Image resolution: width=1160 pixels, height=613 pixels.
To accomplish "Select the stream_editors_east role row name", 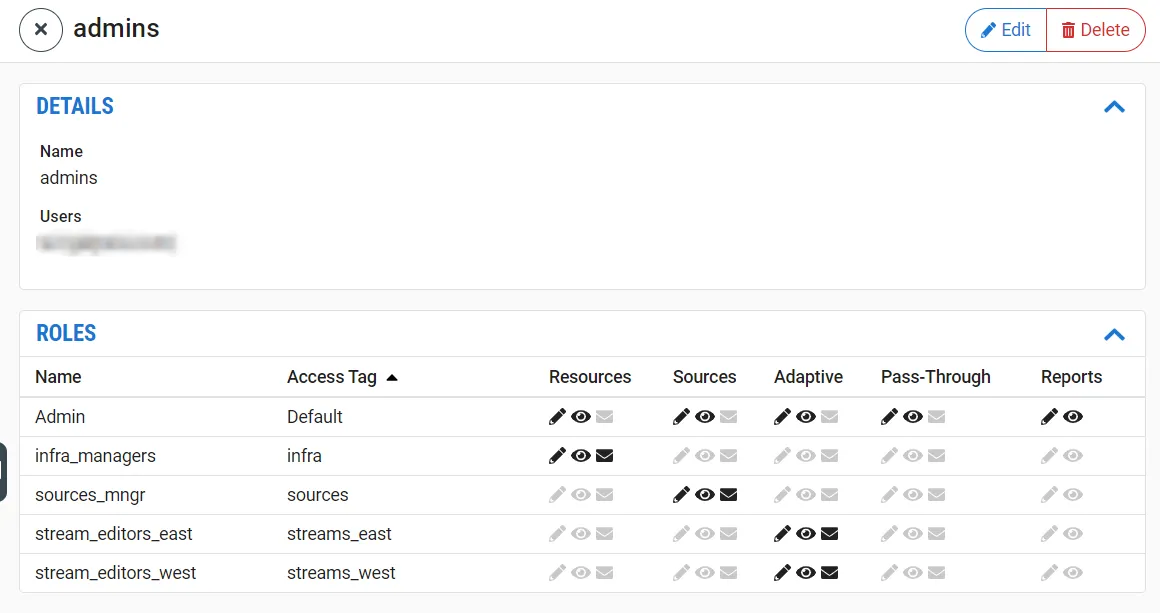I will tap(114, 534).
